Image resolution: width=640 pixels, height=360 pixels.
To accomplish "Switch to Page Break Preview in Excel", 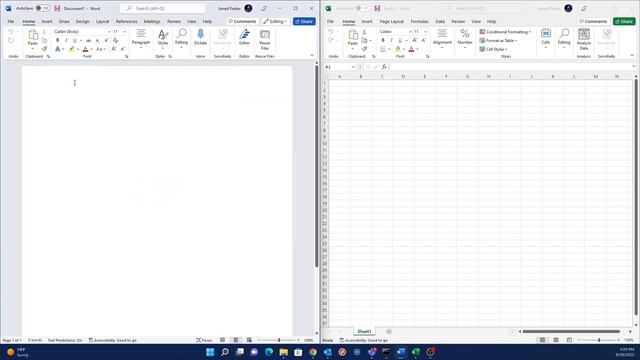I will pyautogui.click(x=569, y=340).
